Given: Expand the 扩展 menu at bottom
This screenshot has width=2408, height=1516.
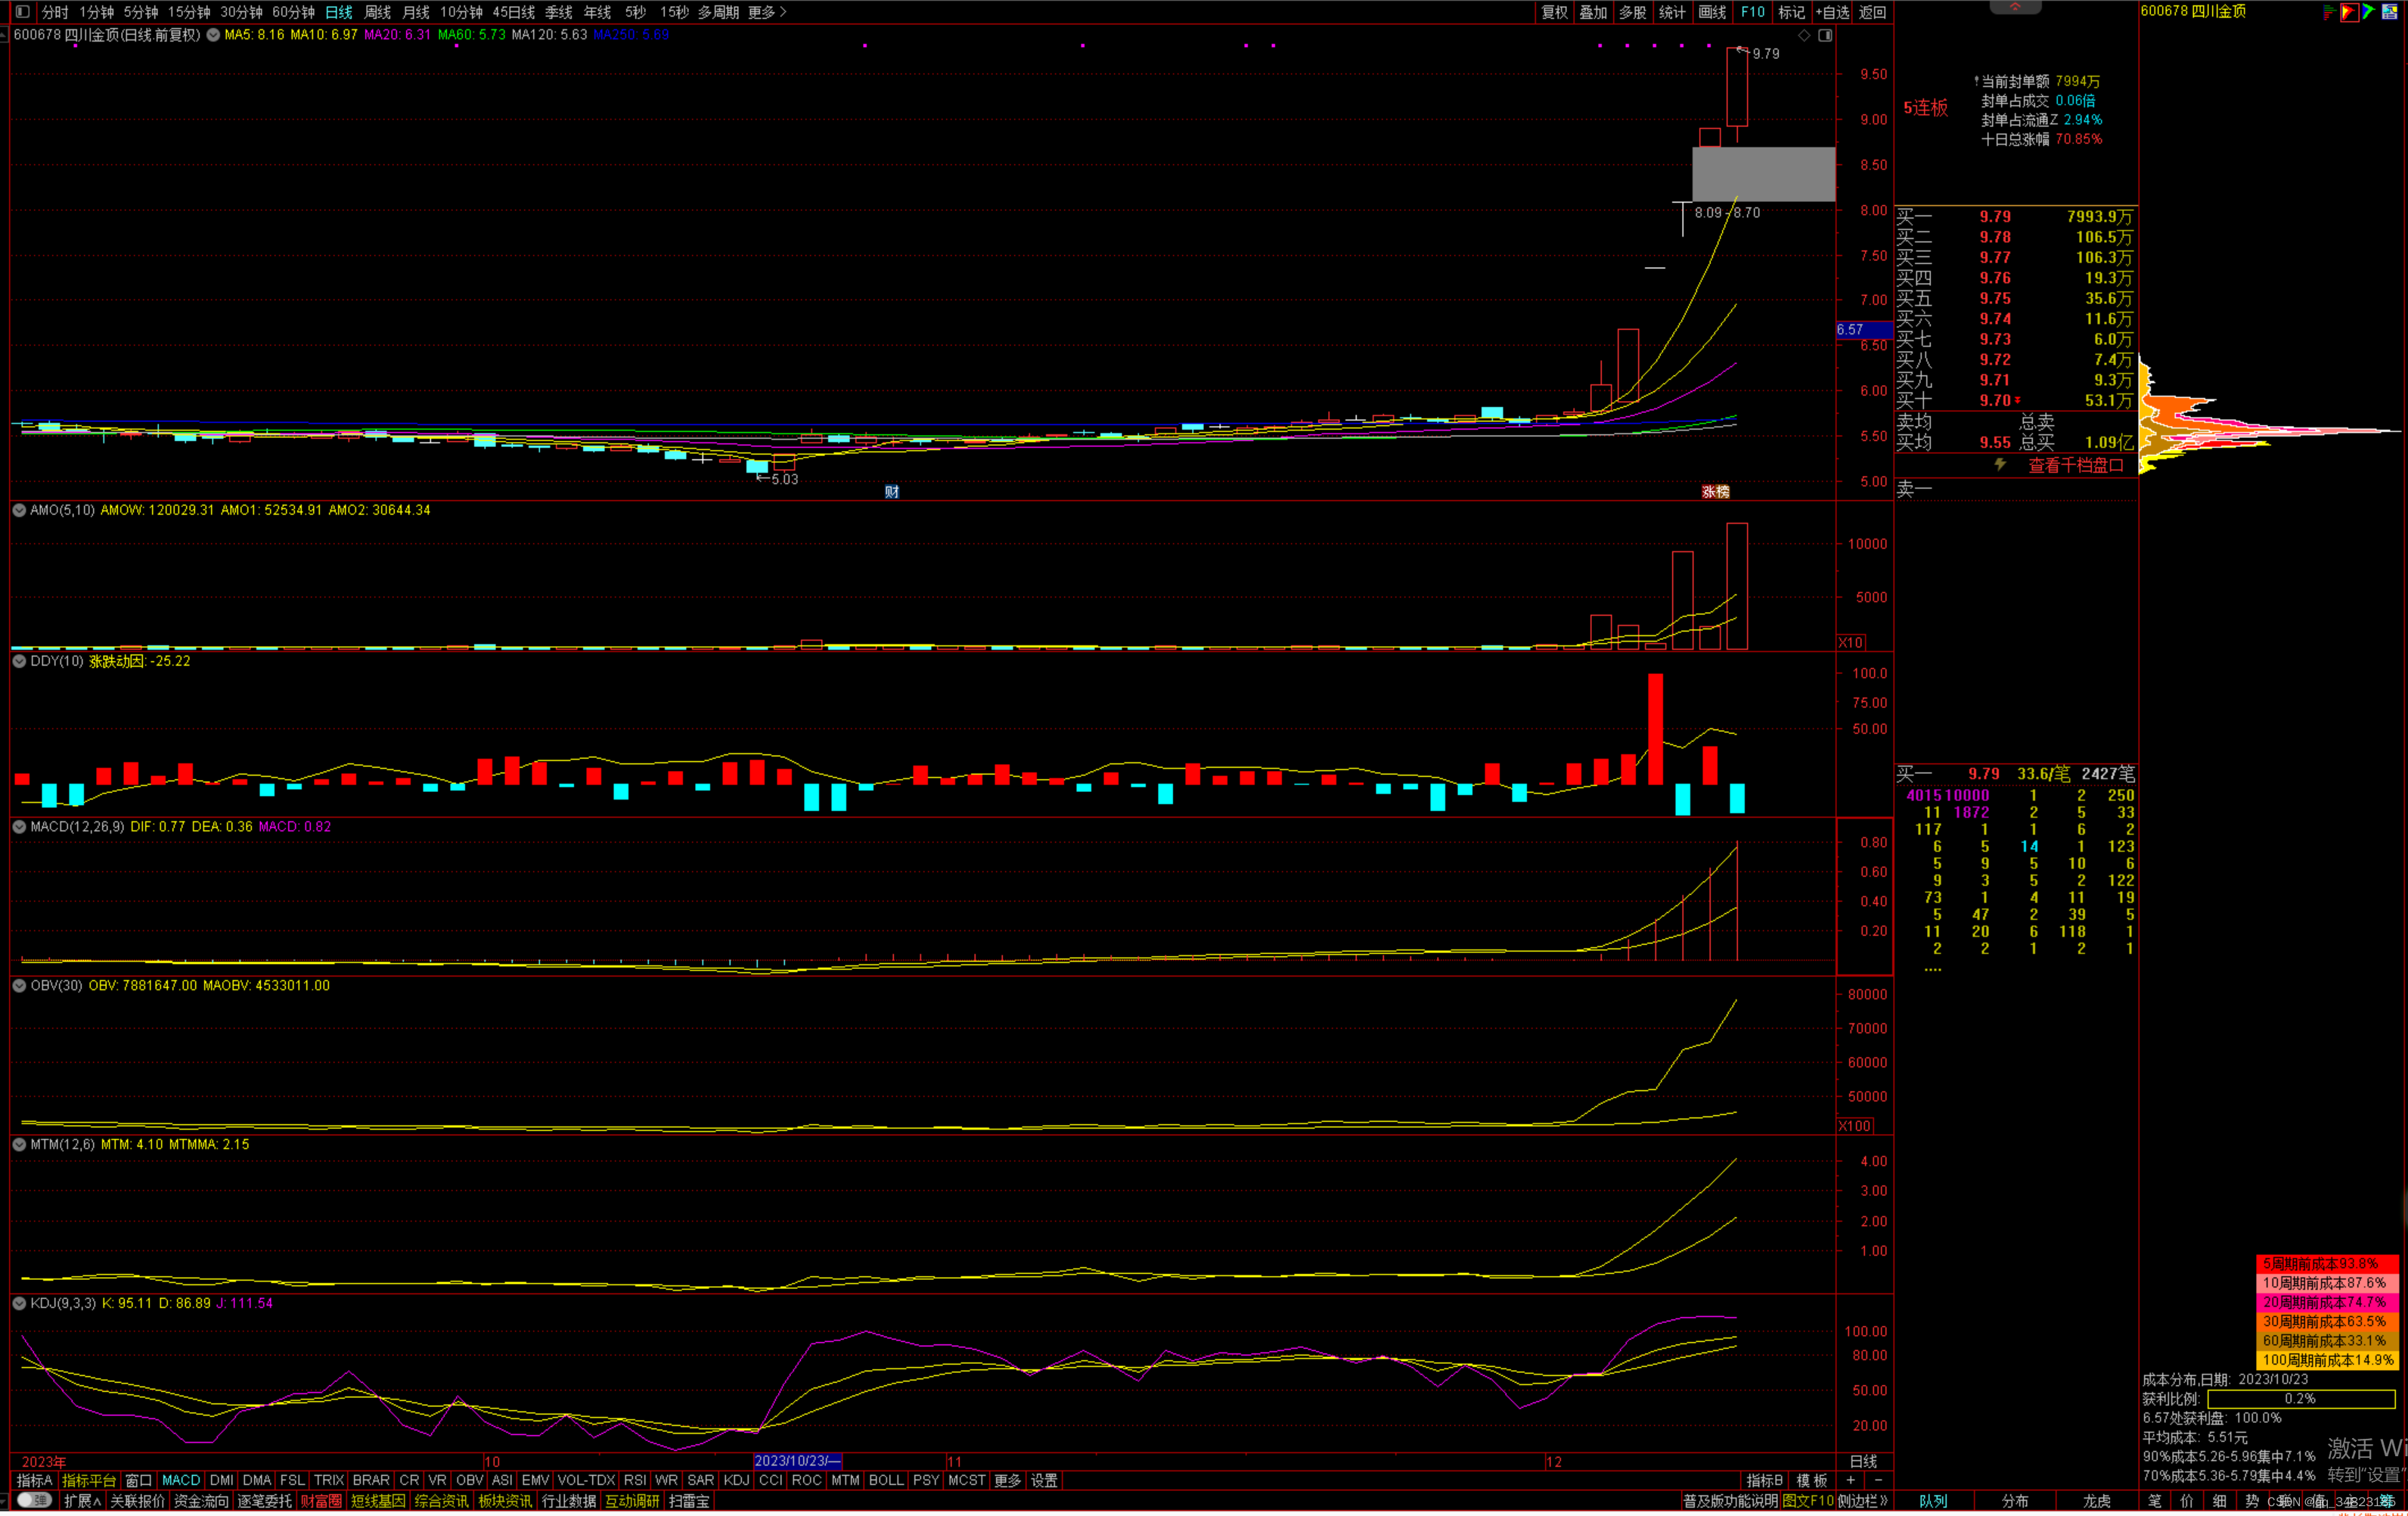Looking at the screenshot, I should tap(82, 1501).
